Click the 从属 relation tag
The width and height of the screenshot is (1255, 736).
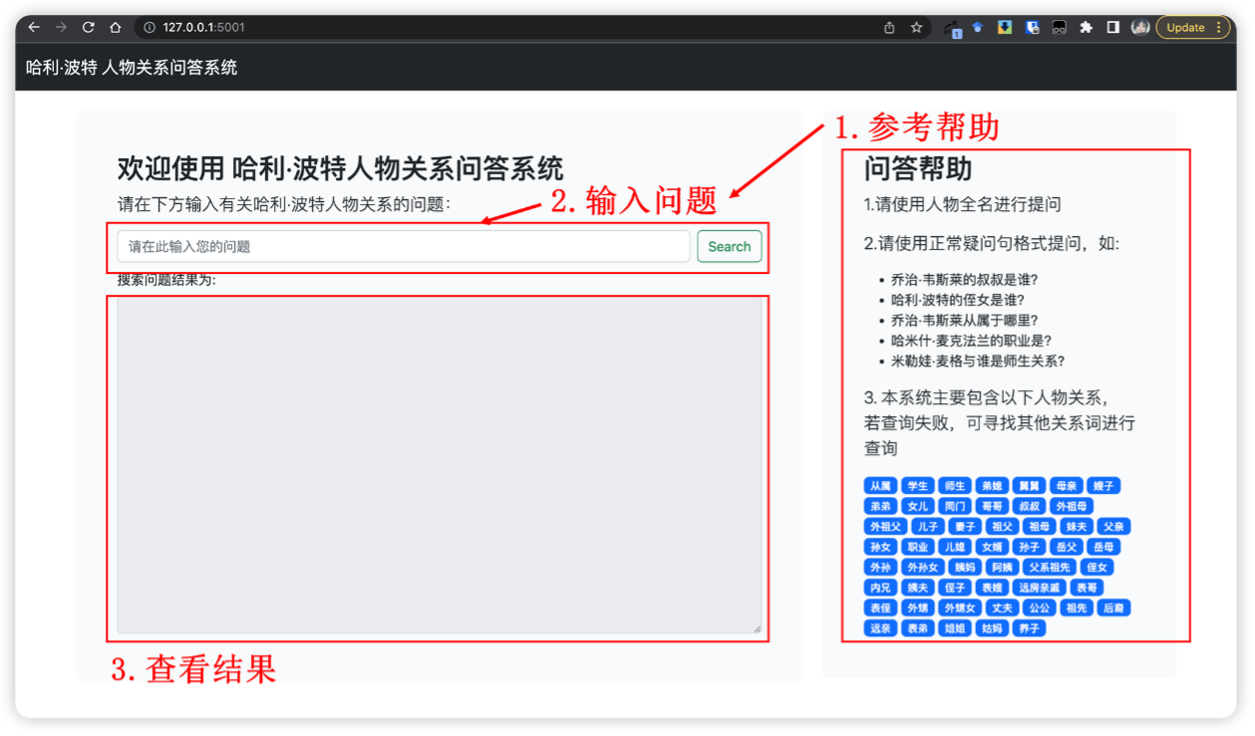880,486
